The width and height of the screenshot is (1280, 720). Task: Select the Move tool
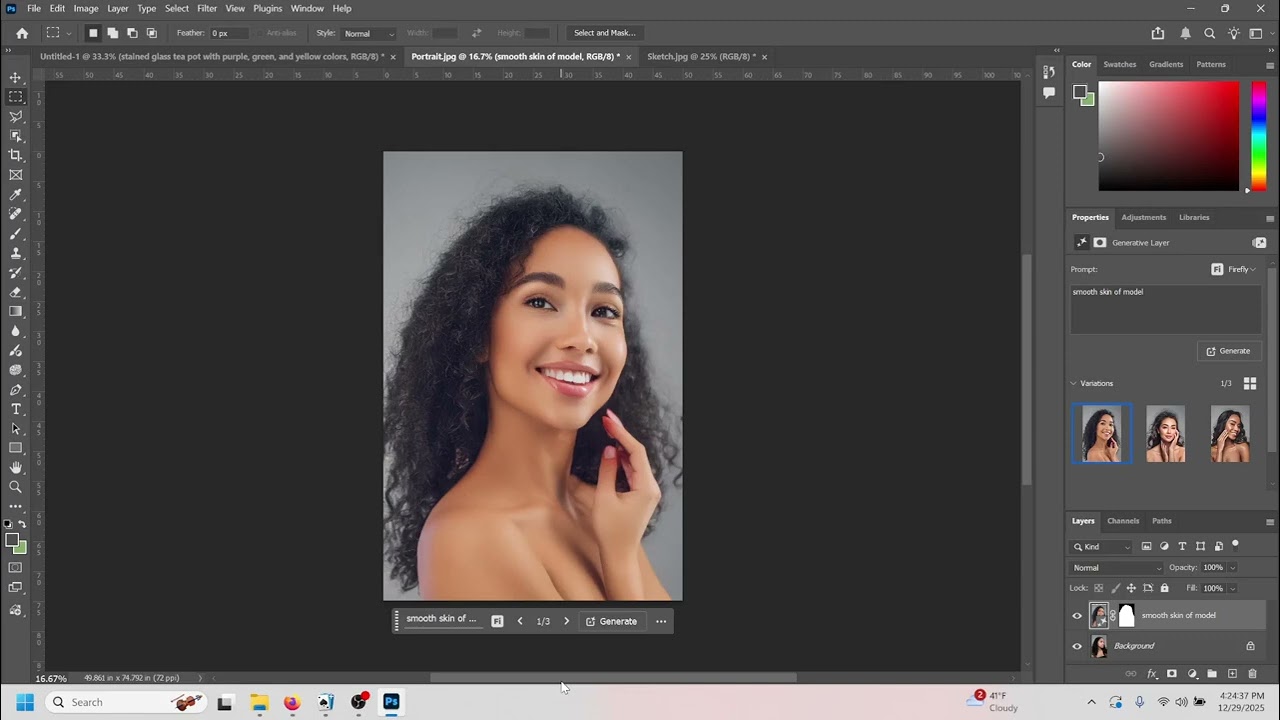coord(15,77)
